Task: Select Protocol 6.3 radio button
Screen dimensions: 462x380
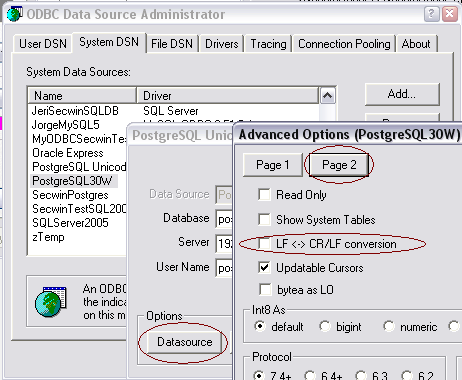Action: click(361, 375)
